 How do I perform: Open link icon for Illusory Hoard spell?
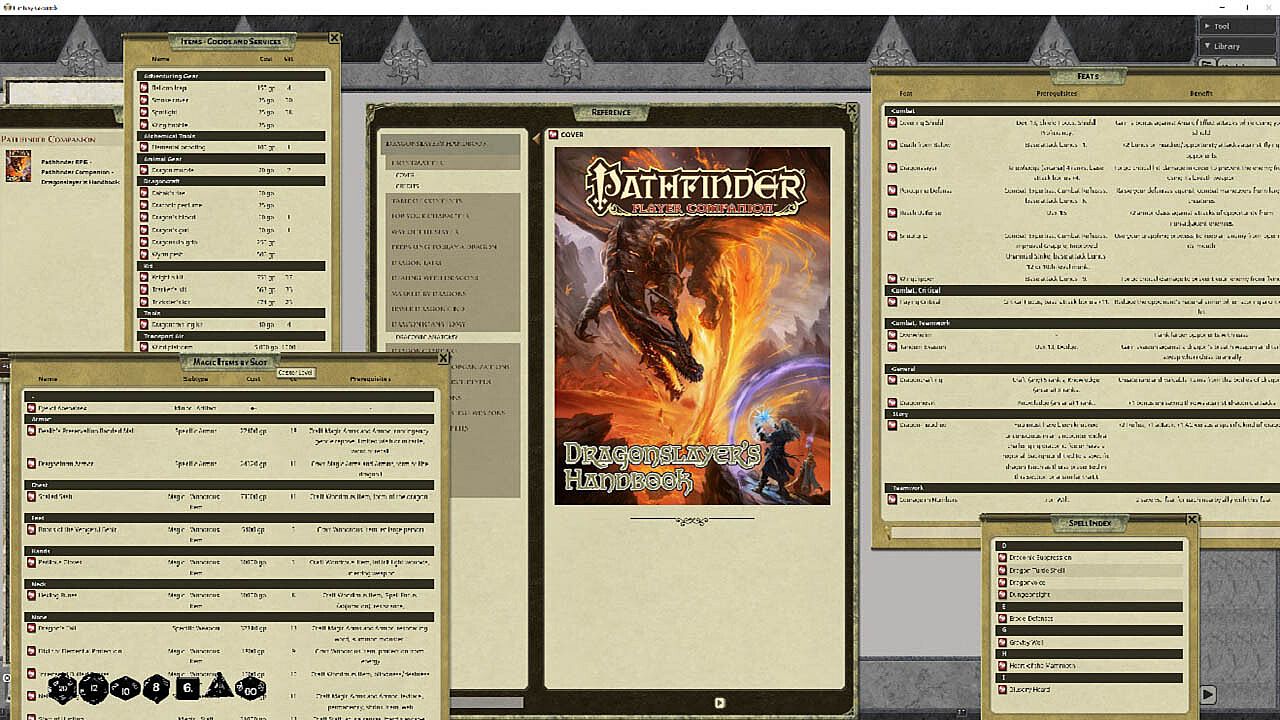[x=1002, y=689]
